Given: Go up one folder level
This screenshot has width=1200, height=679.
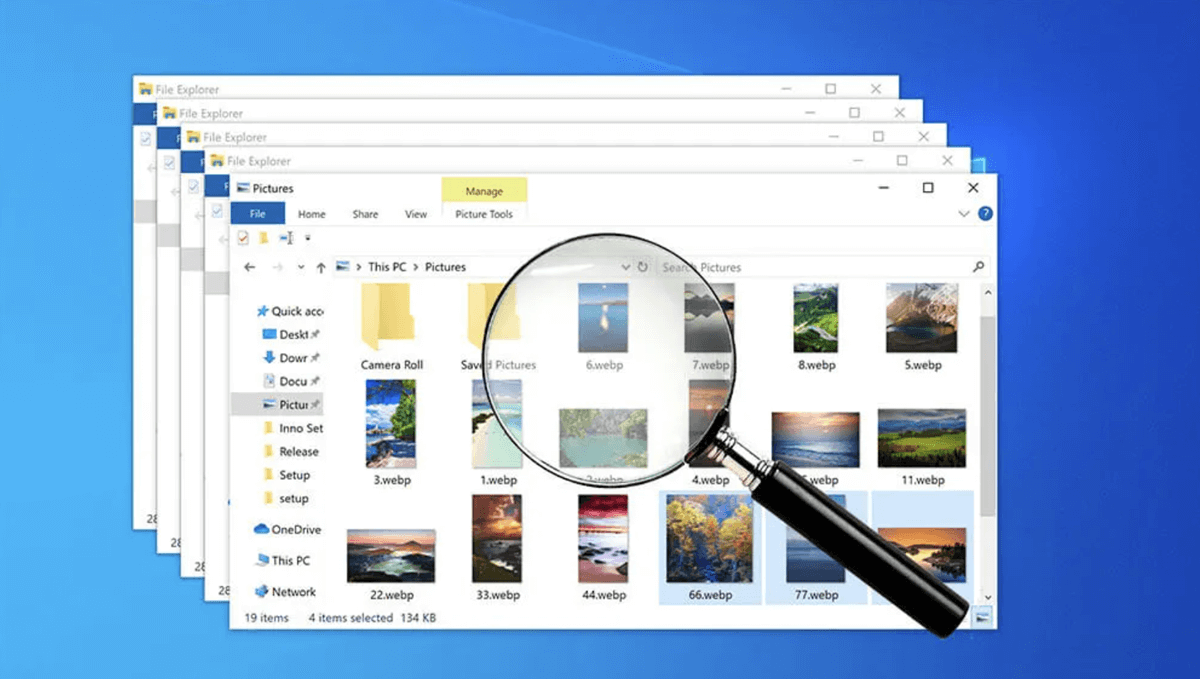Looking at the screenshot, I should [321, 268].
